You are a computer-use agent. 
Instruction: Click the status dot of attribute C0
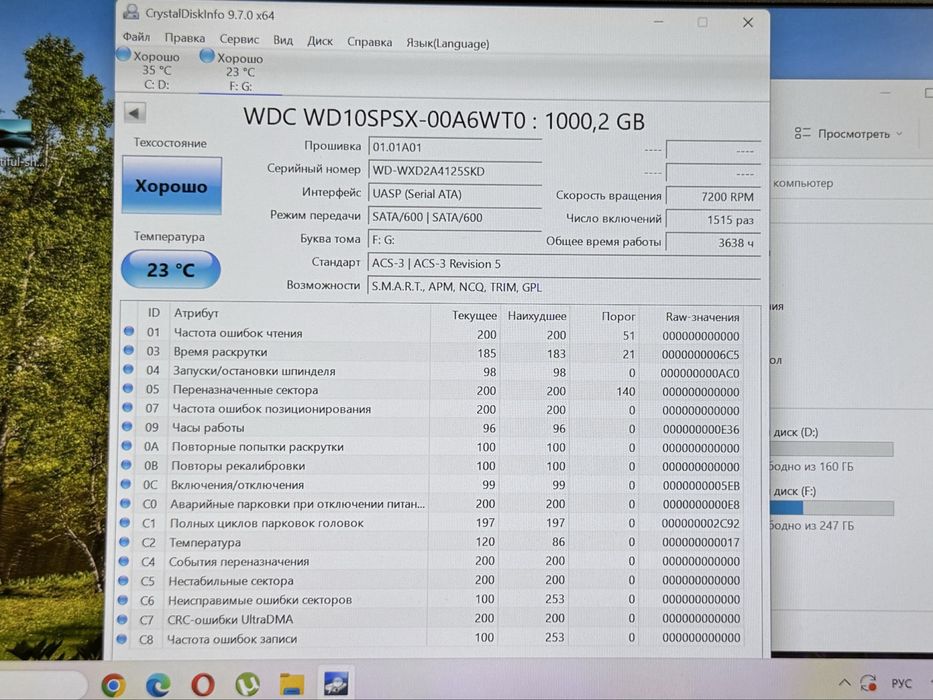[x=125, y=504]
